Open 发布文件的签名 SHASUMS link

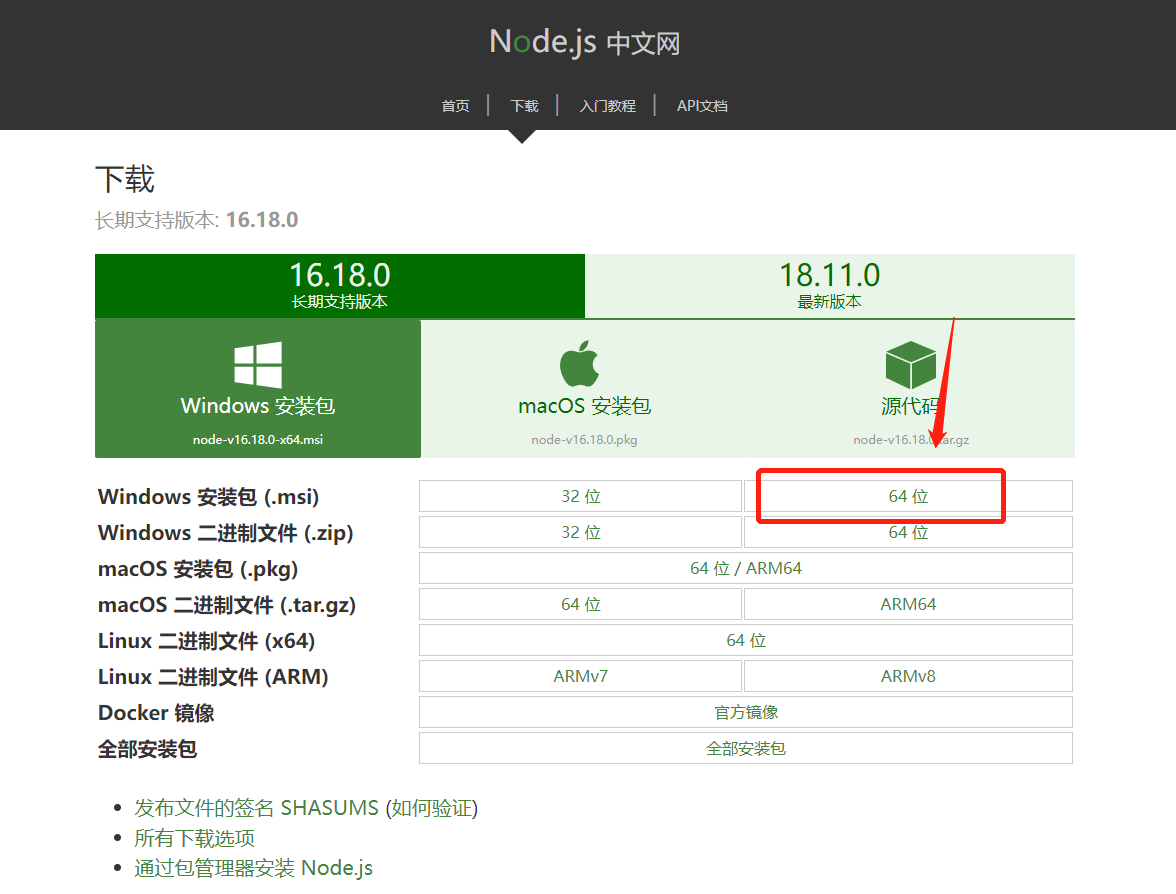(x=256, y=808)
